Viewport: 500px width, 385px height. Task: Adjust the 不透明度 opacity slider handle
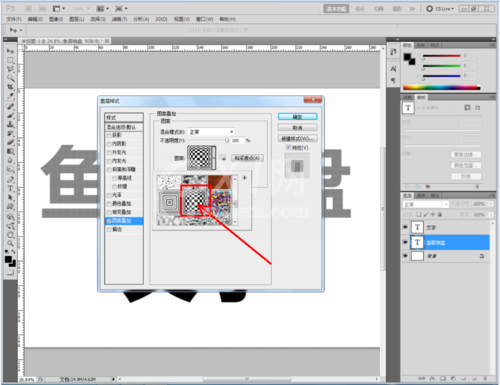click(227, 140)
